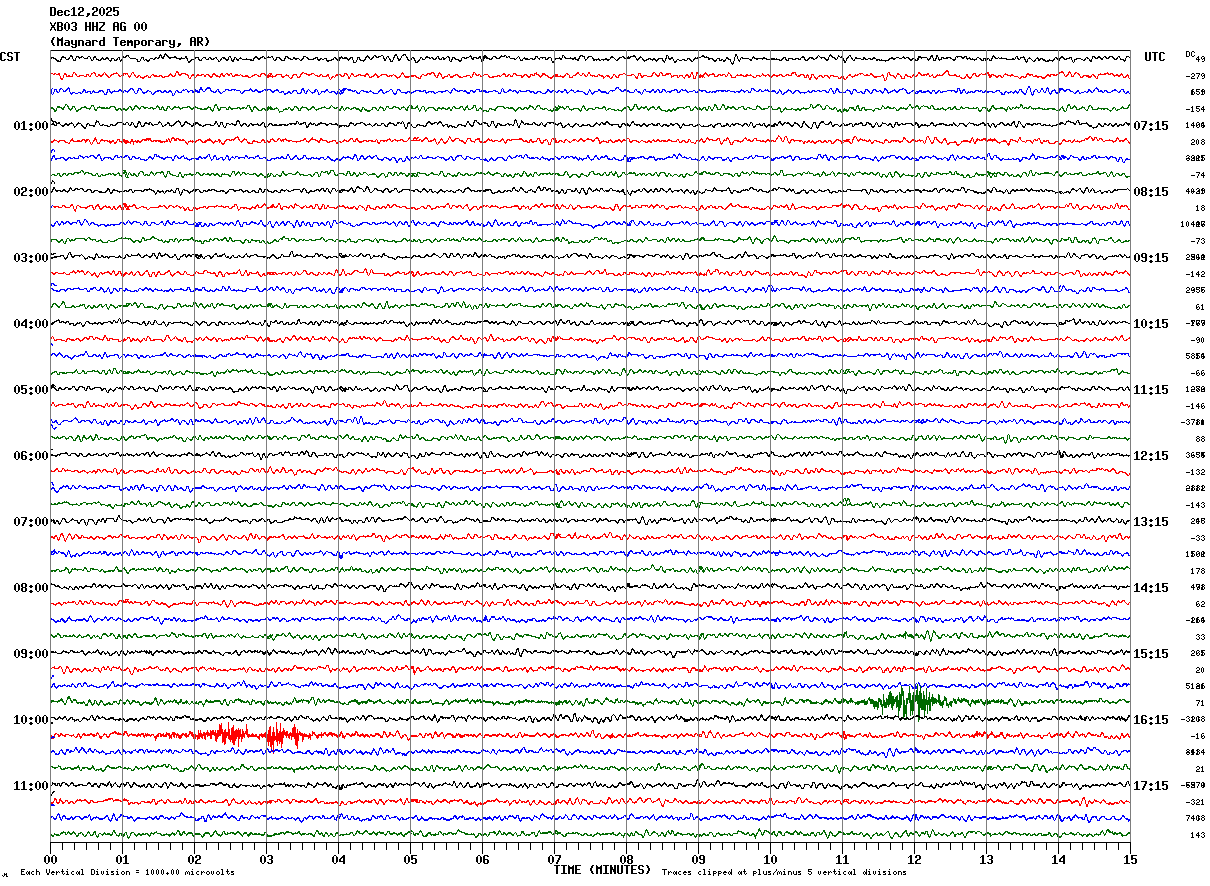This screenshot has height=886, width=1210.
Task: Click the DC offset value -146
Action: click(x=1195, y=406)
